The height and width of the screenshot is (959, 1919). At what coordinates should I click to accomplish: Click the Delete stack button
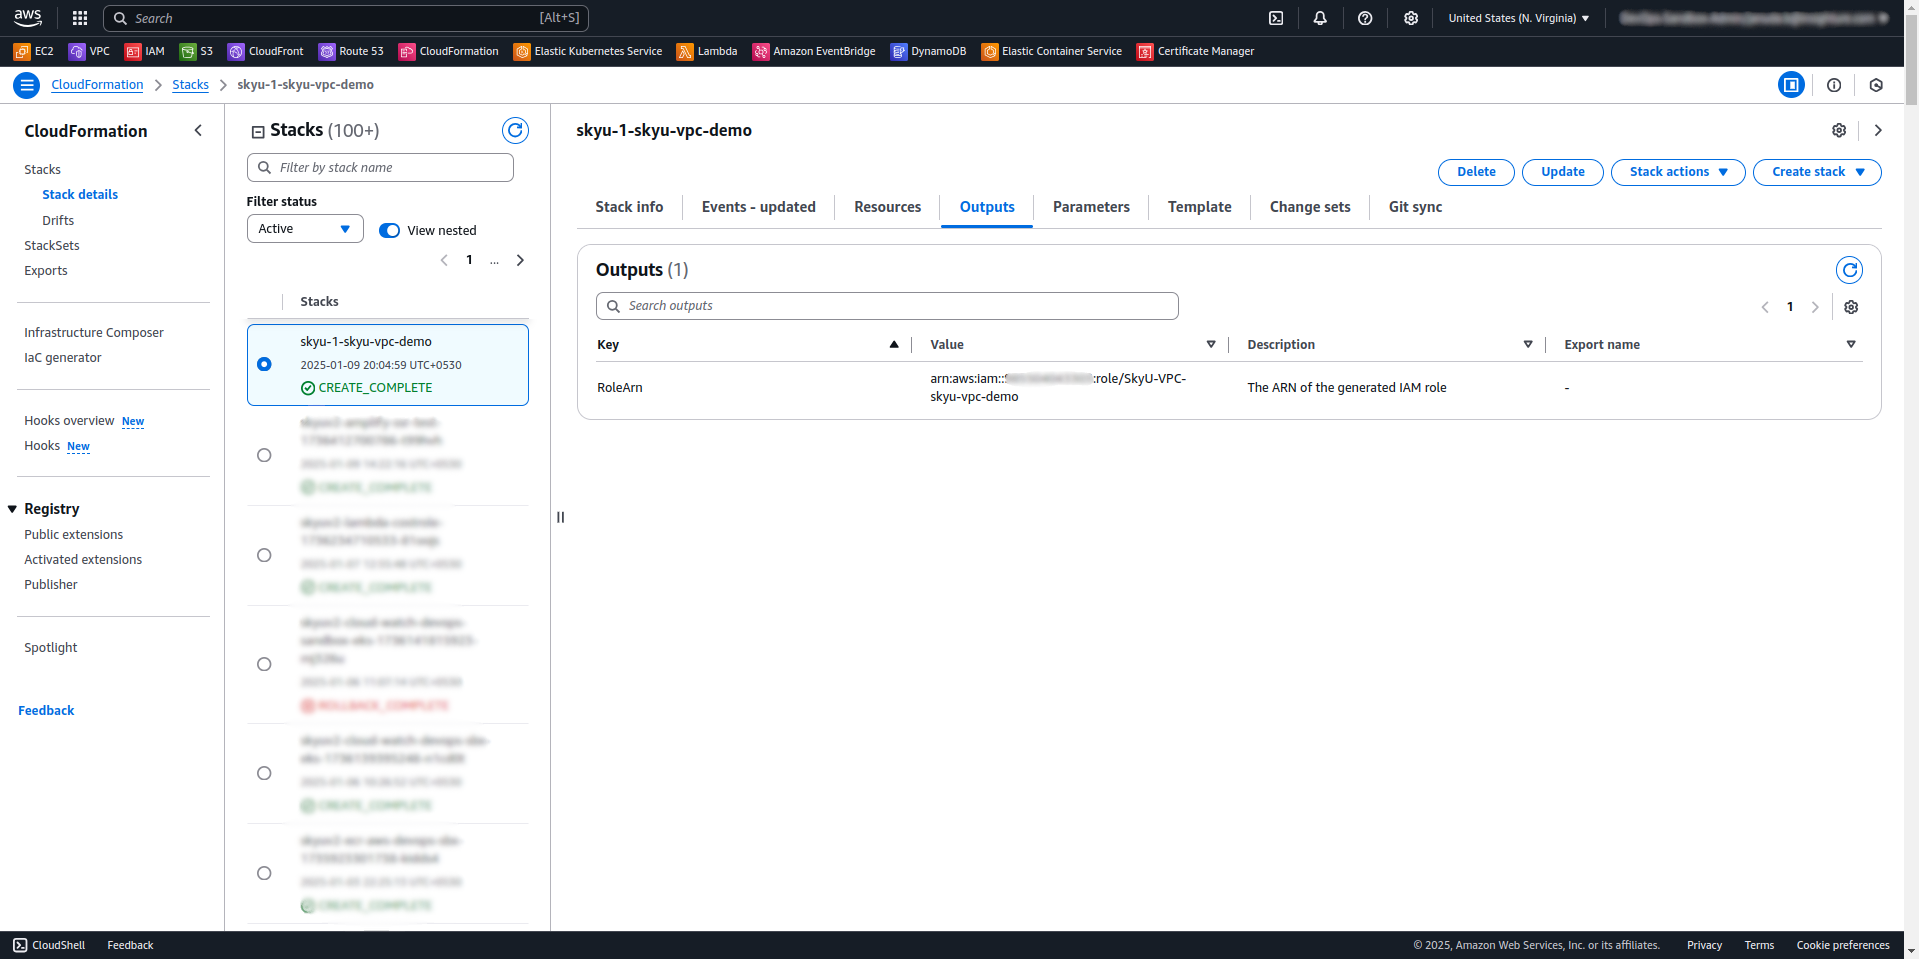click(x=1476, y=172)
